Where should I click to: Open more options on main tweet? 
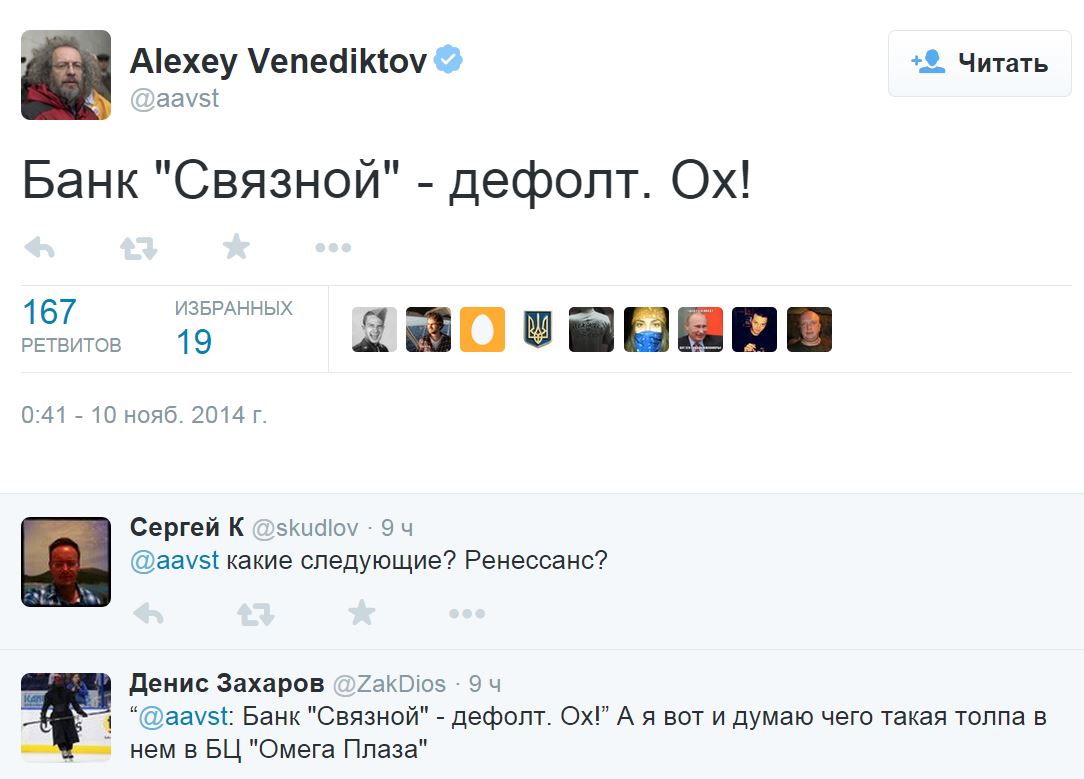(332, 248)
